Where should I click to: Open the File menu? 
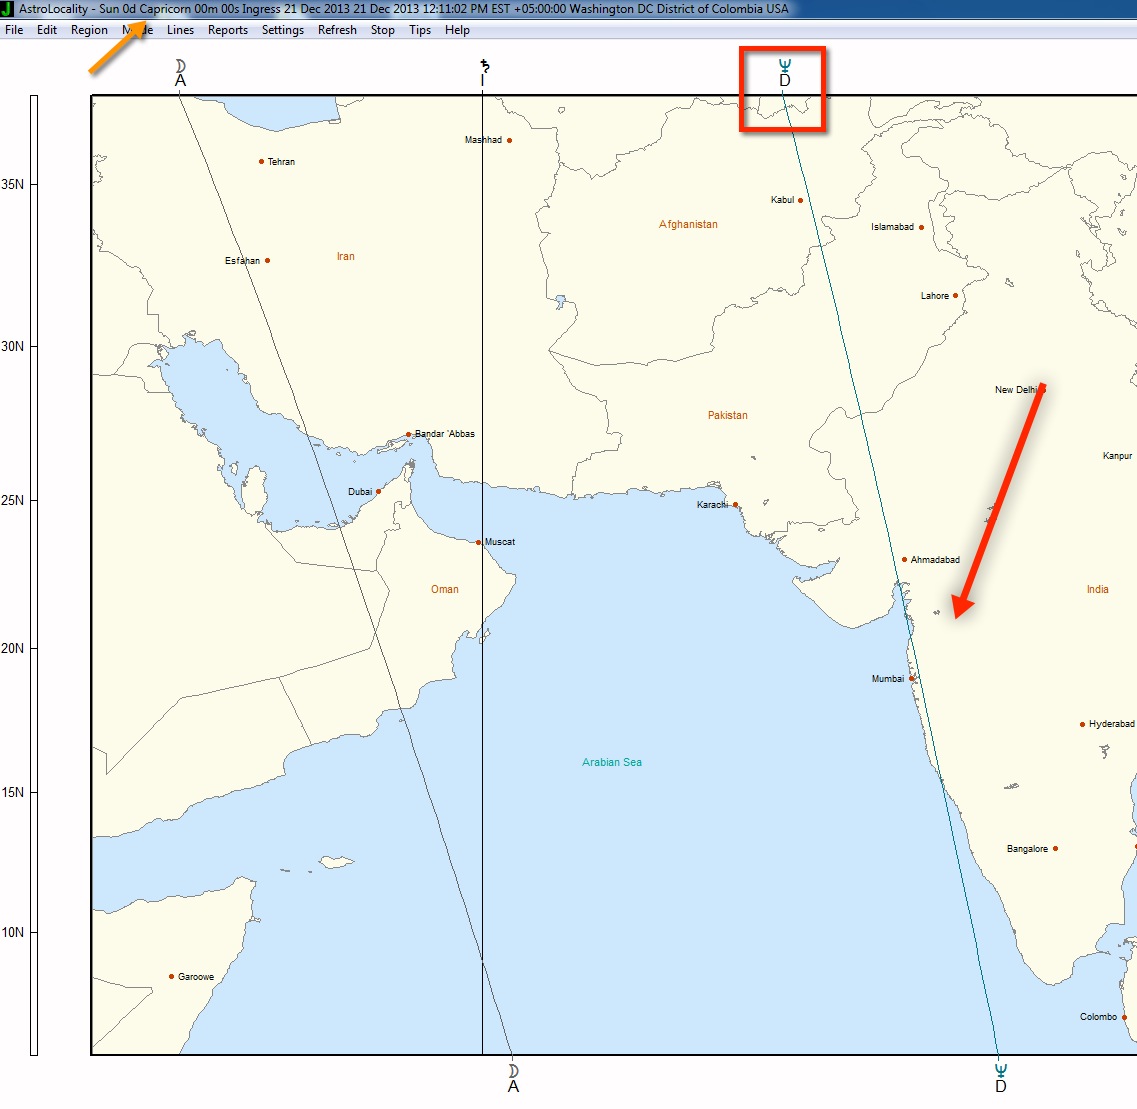(x=14, y=30)
